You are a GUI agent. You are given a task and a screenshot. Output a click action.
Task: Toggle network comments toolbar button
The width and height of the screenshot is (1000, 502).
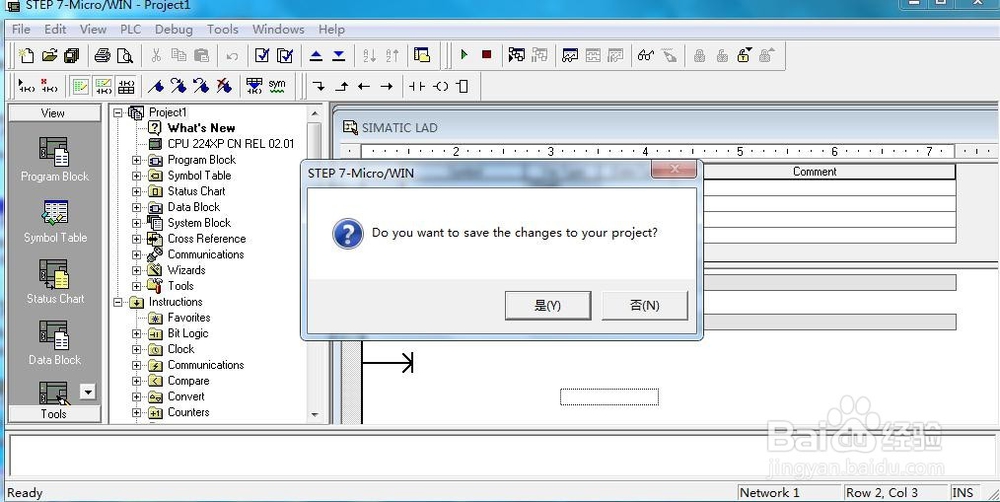pyautogui.click(x=103, y=85)
